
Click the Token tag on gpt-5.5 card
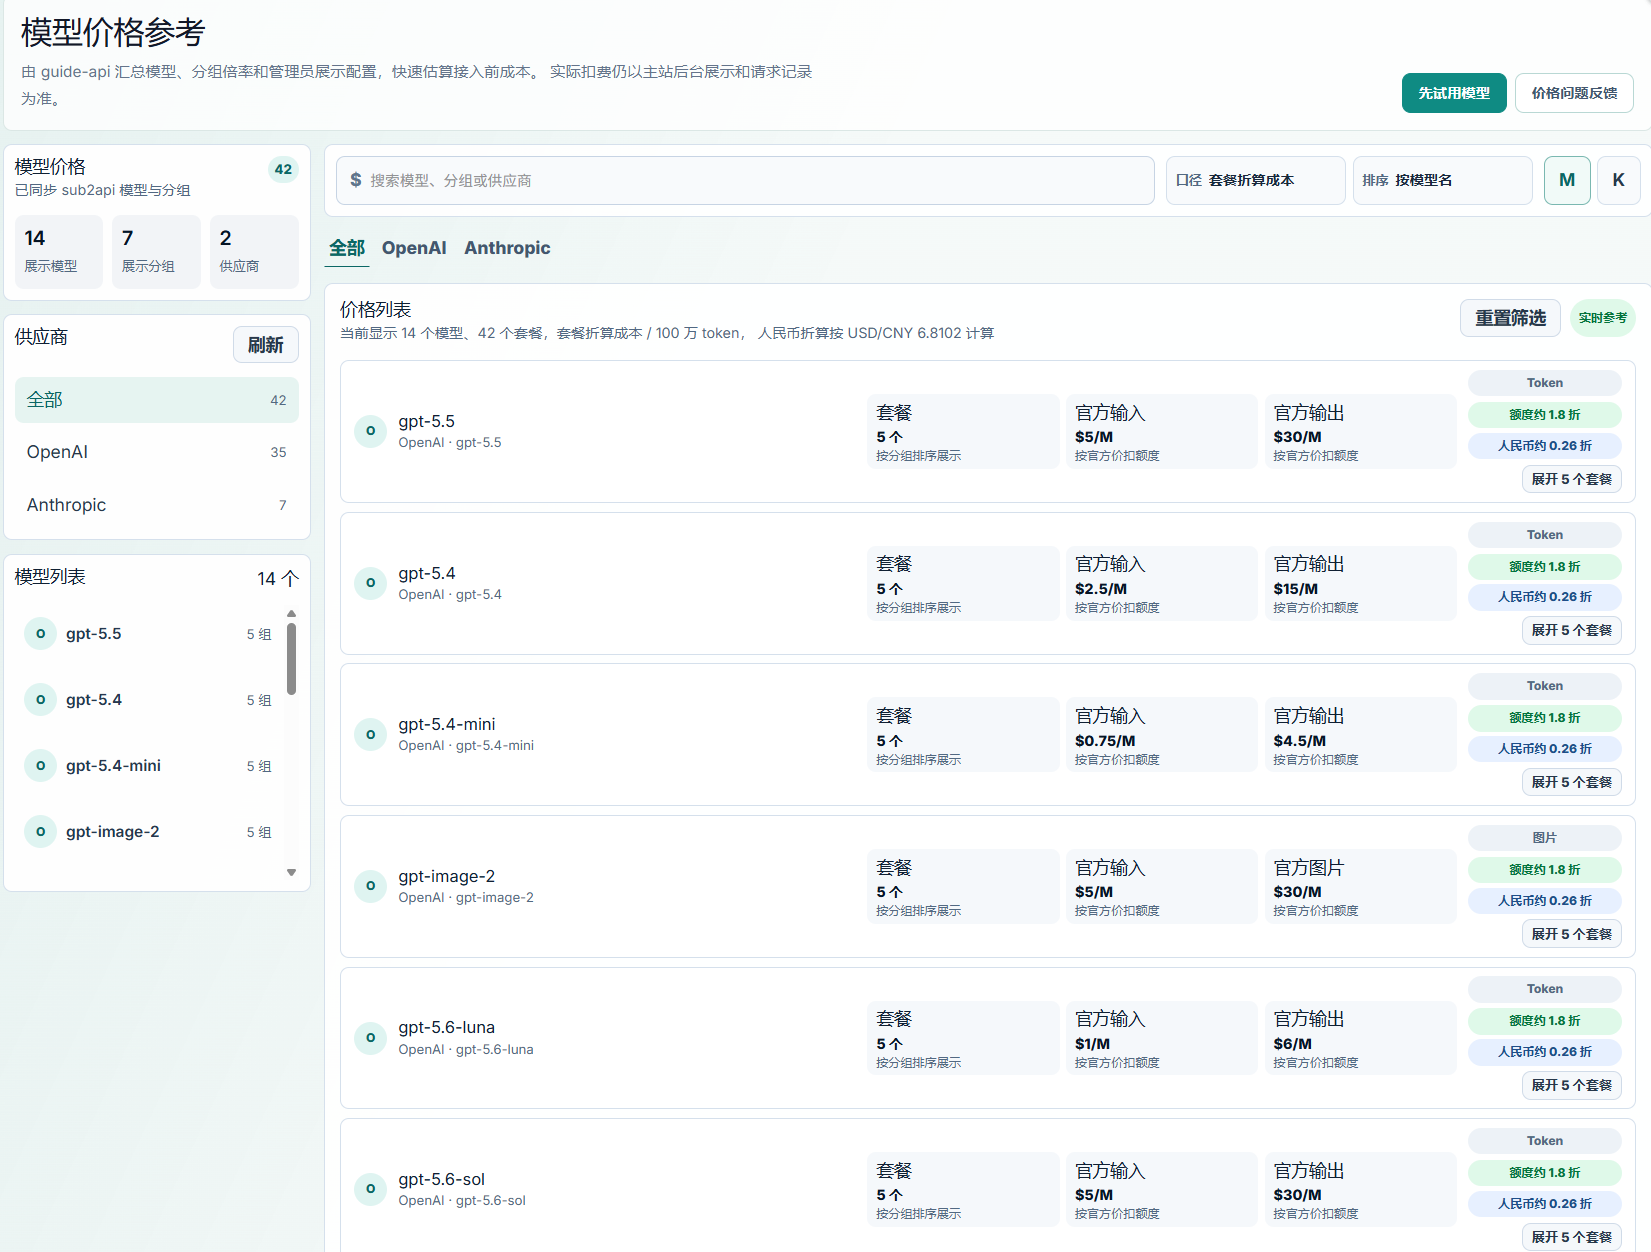[x=1545, y=383]
